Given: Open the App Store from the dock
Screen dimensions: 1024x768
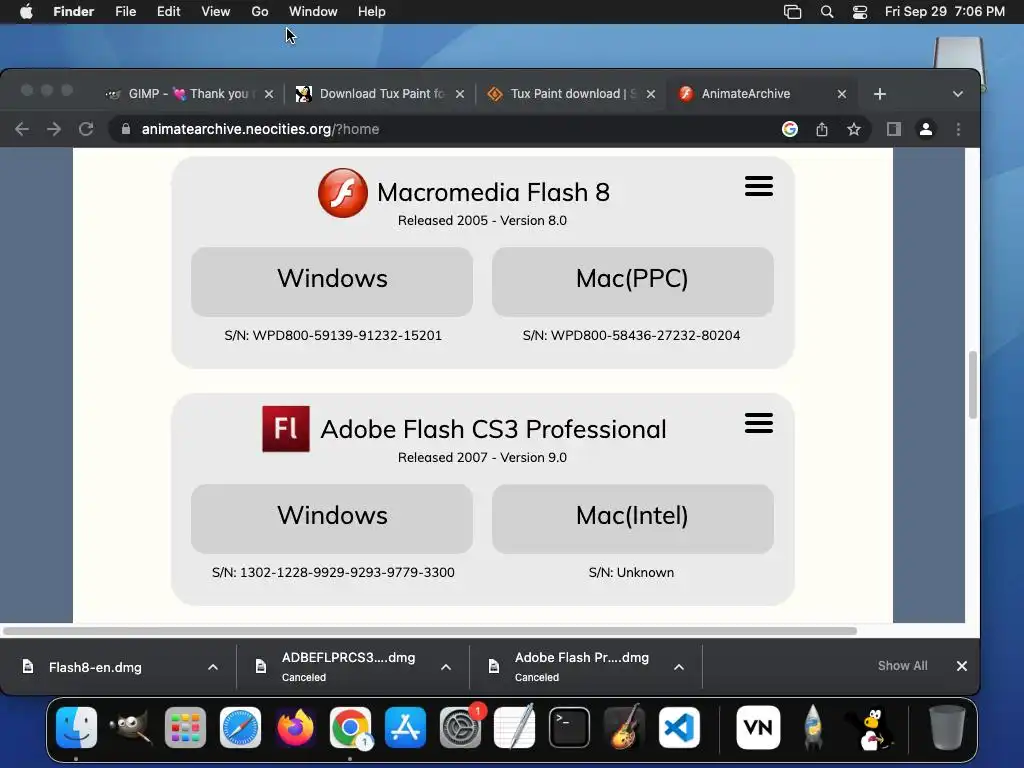Looking at the screenshot, I should pos(405,728).
